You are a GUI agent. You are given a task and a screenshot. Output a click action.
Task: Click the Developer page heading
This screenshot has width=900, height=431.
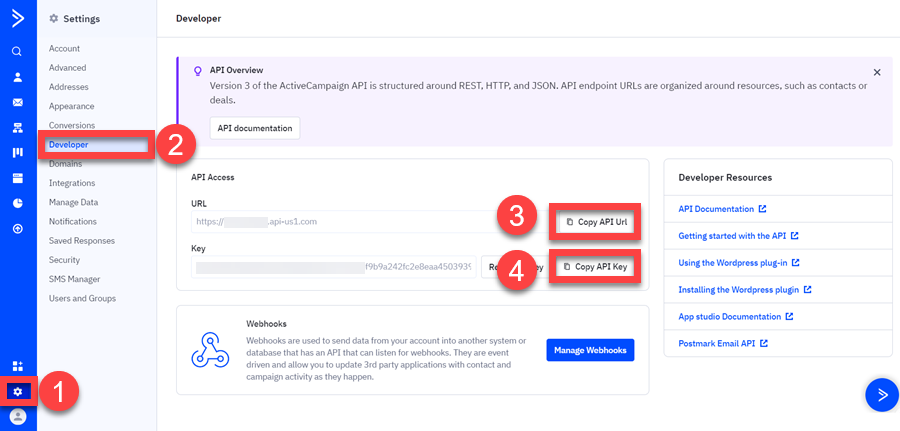tap(199, 19)
